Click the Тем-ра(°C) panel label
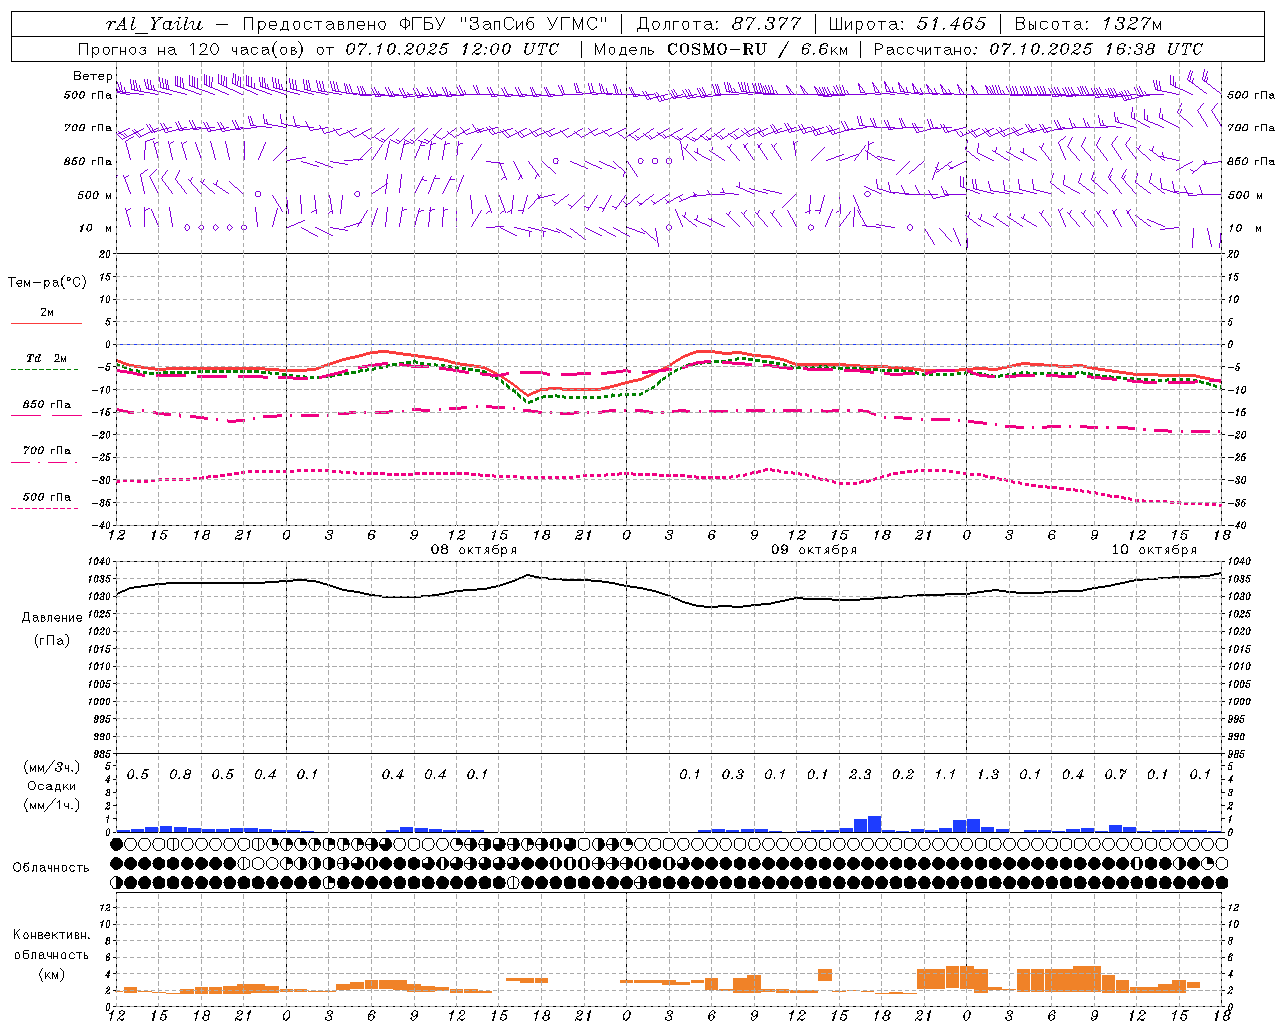This screenshot has height=1024, width=1280. click(x=47, y=283)
